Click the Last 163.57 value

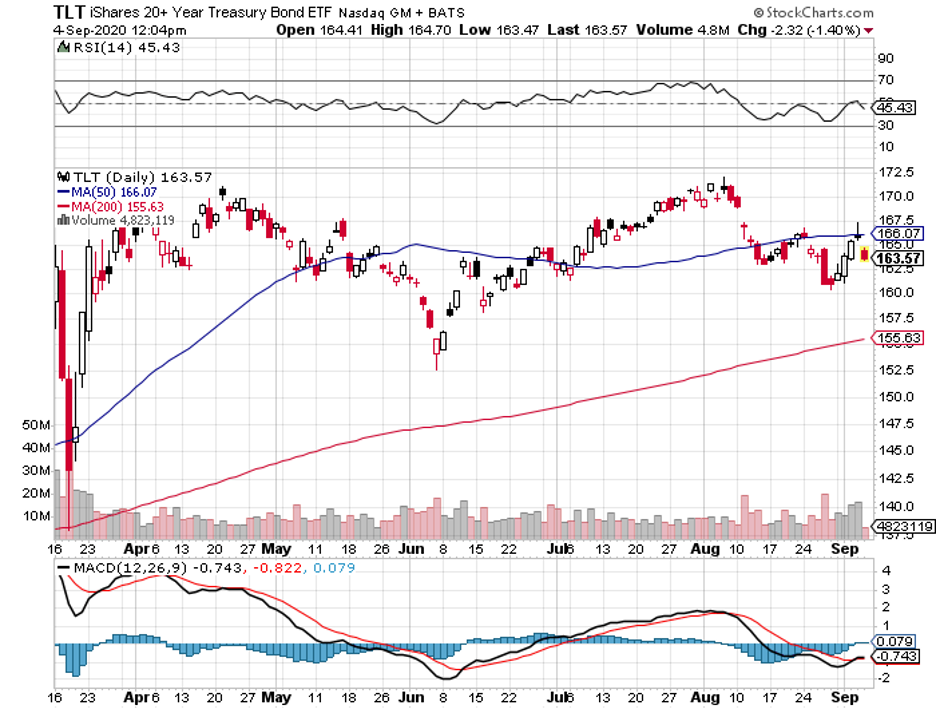(x=587, y=30)
